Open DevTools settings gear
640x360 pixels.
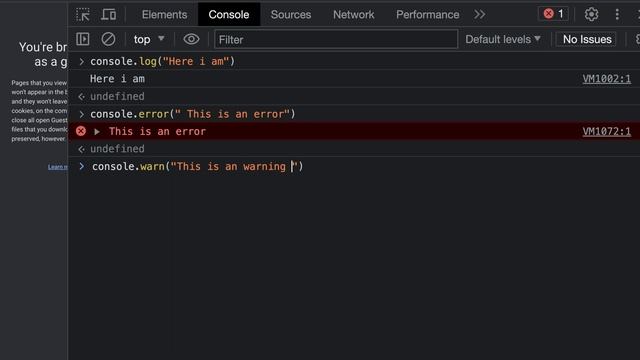(x=591, y=15)
